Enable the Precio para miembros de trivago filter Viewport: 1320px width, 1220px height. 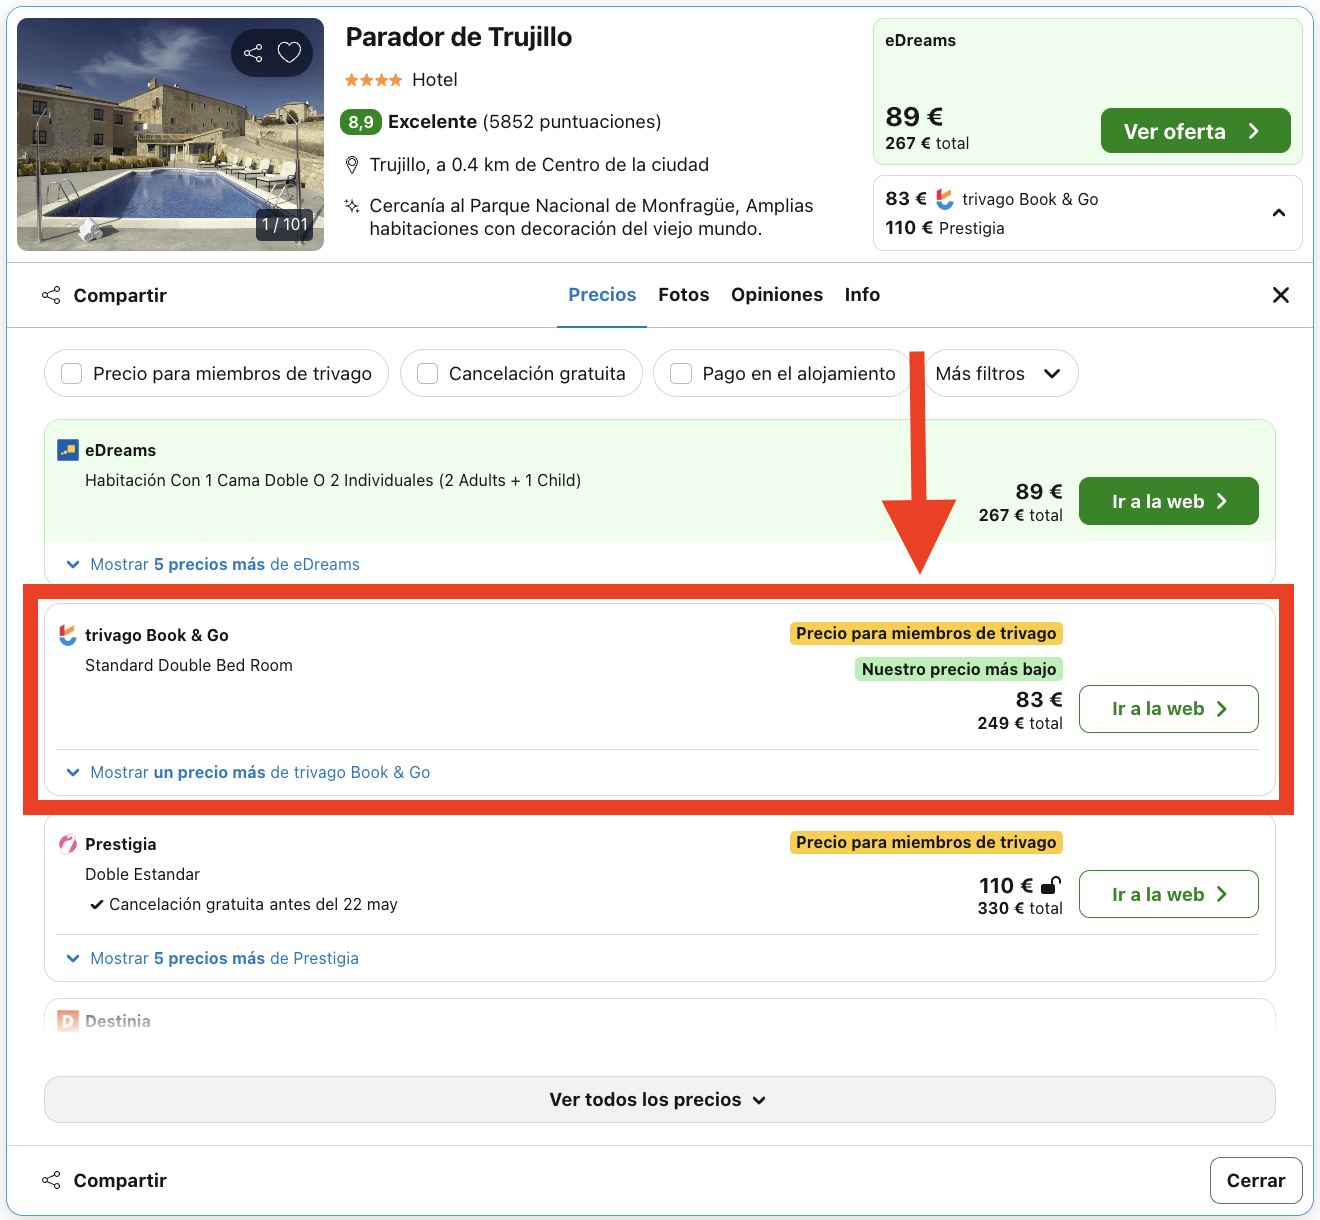(71, 373)
